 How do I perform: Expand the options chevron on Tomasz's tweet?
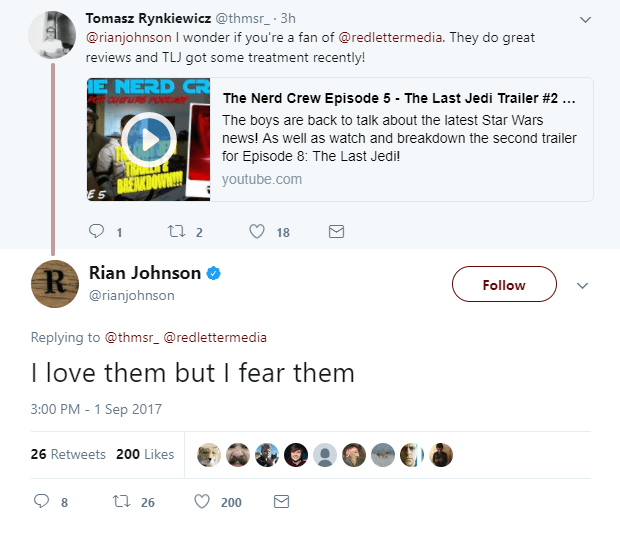pyautogui.click(x=585, y=19)
